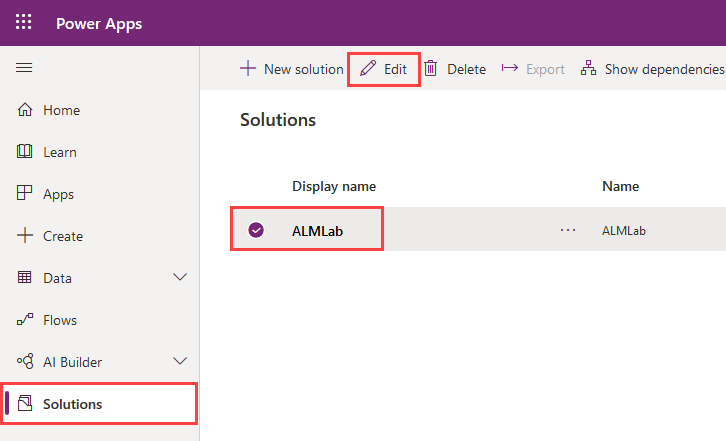This screenshot has width=726, height=441.
Task: Click the Apps grid icon
Action: click(25, 194)
